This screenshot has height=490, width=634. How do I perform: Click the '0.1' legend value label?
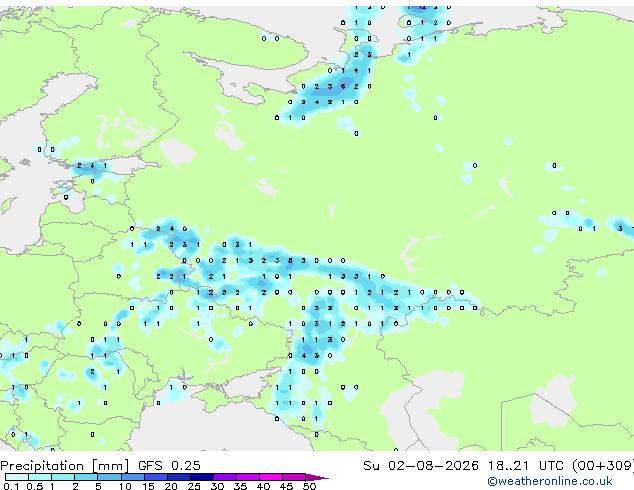click(12, 486)
